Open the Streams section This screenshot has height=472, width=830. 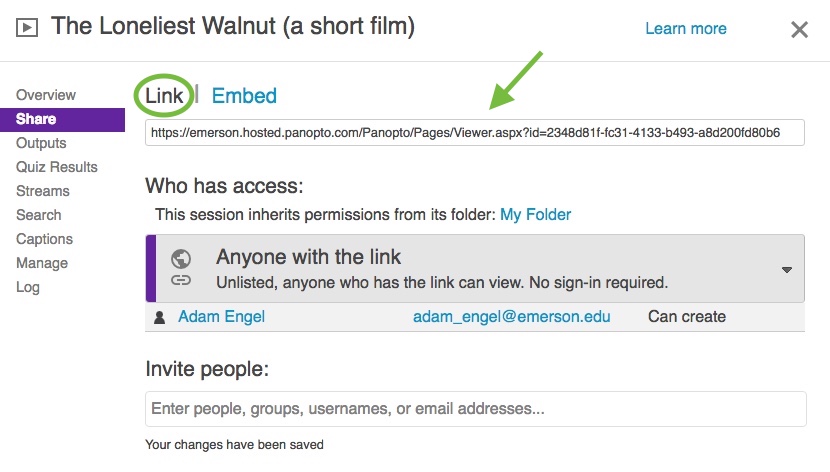(x=43, y=190)
